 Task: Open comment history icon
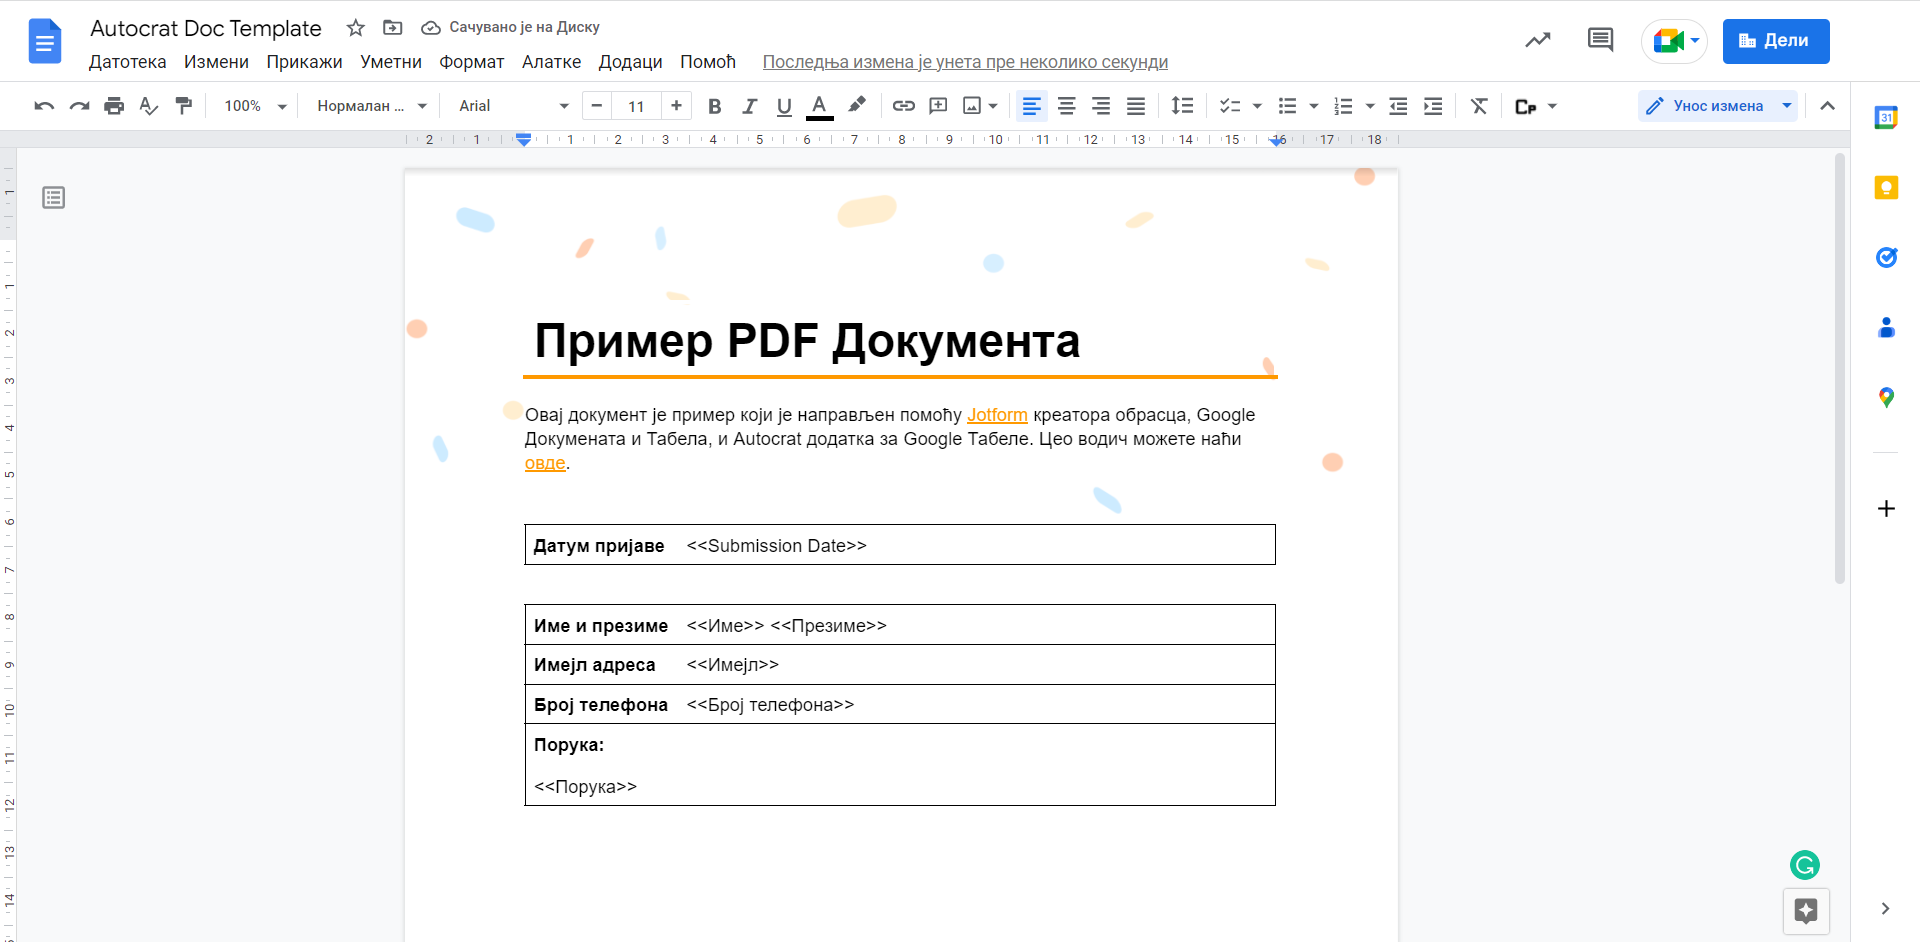click(x=1600, y=40)
